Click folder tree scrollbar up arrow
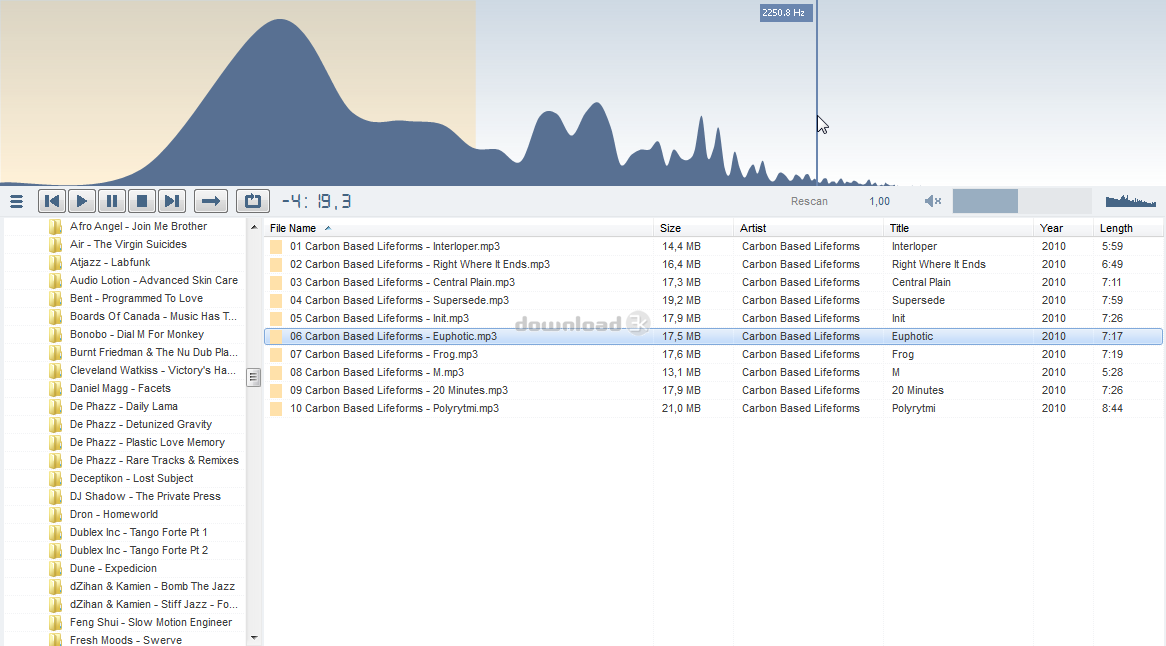This screenshot has height=646, width=1166. (x=254, y=227)
